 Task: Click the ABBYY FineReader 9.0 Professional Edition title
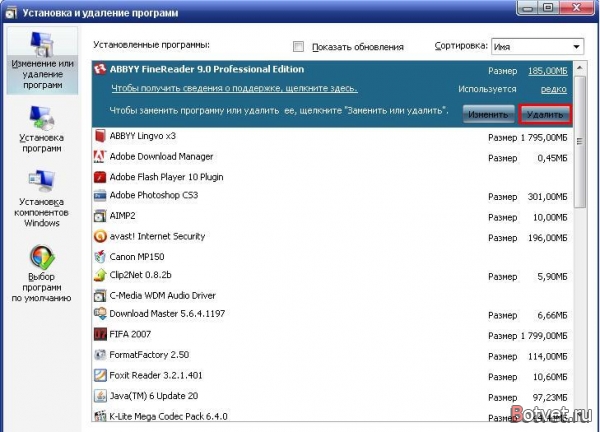207,69
